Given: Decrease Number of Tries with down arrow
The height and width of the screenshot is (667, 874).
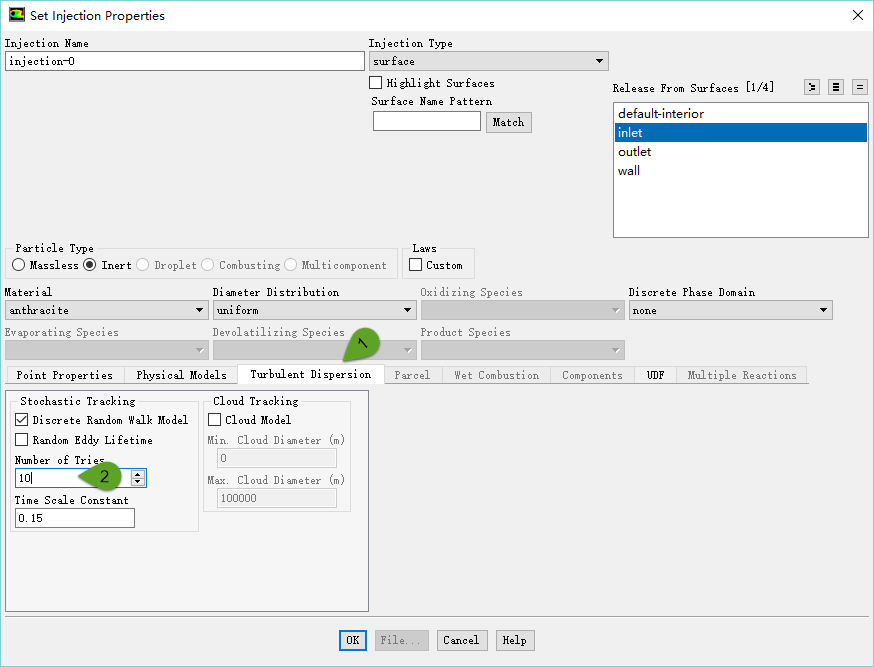Looking at the screenshot, I should [138, 482].
